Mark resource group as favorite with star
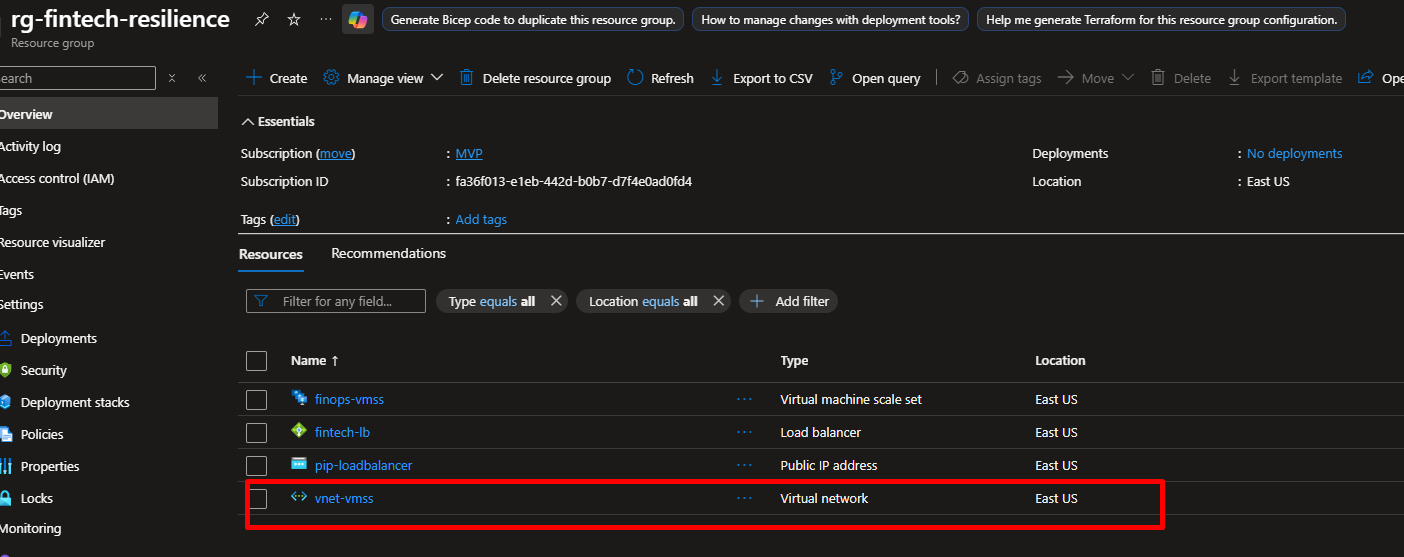The image size is (1404, 557). coord(294,20)
